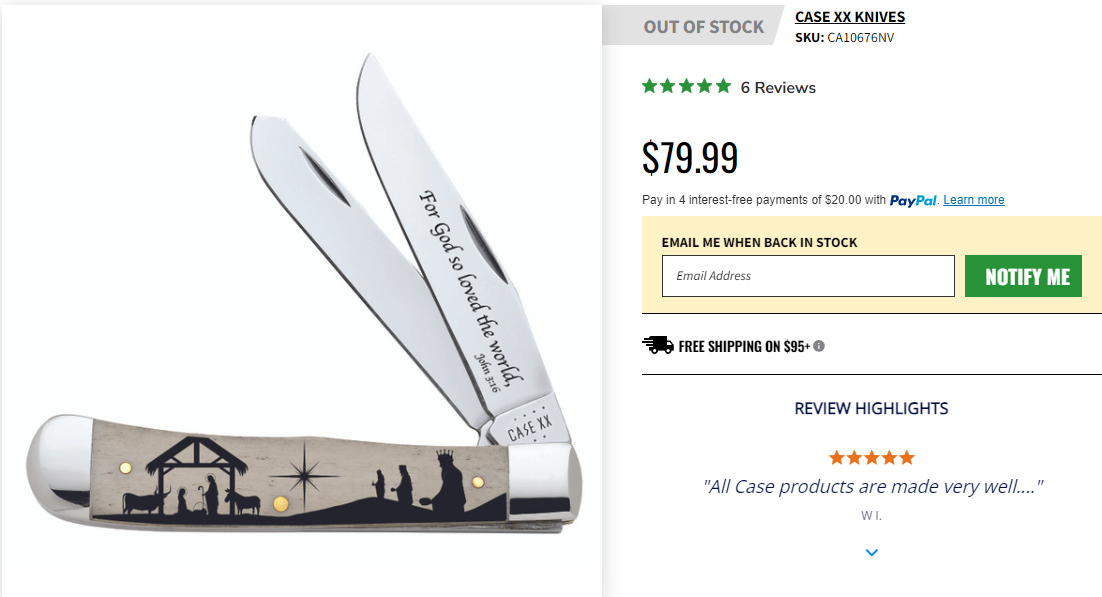Click the orange five-star review rating
This screenshot has height=597, width=1102.
coord(871,458)
